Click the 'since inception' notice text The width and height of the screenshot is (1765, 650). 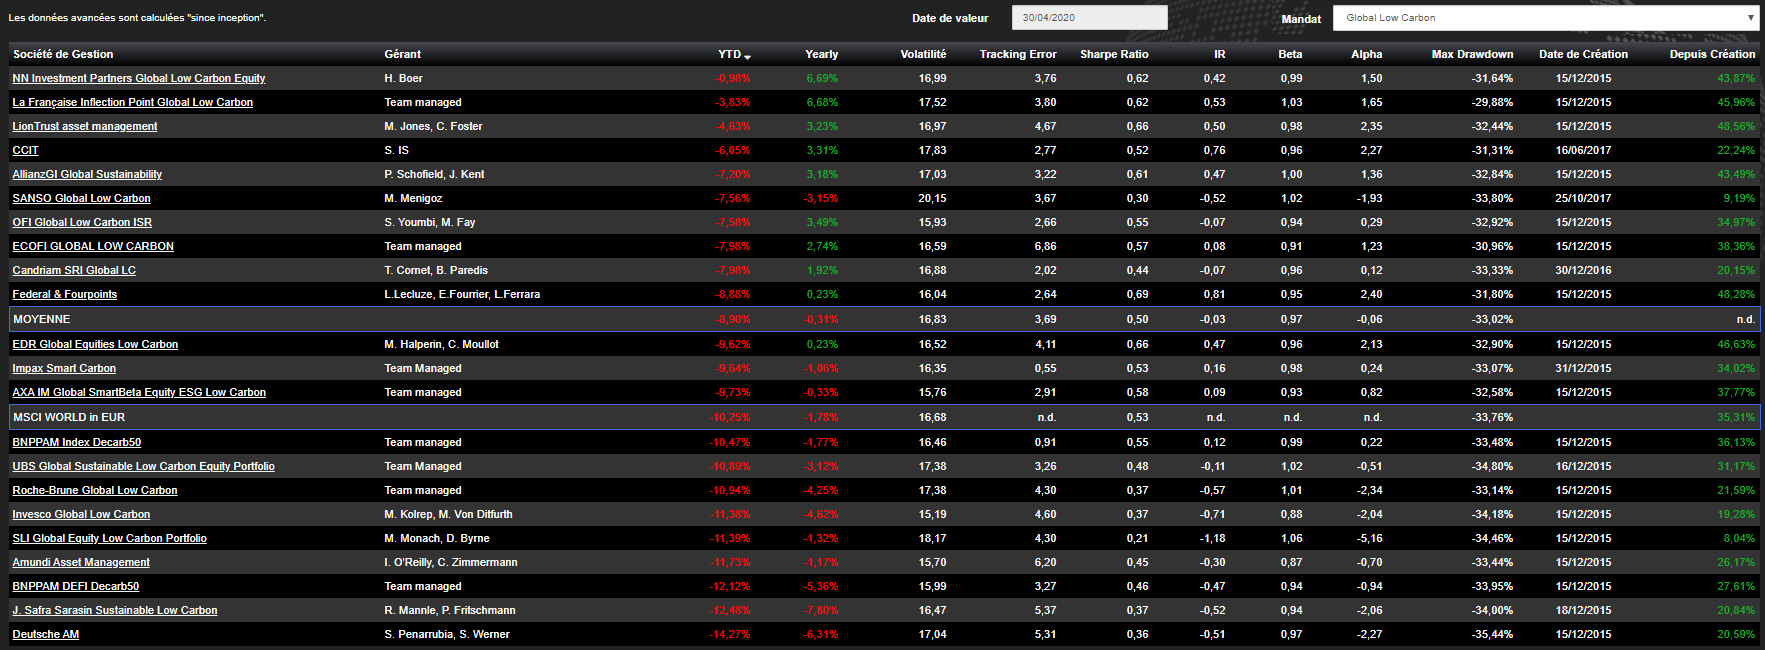137,18
